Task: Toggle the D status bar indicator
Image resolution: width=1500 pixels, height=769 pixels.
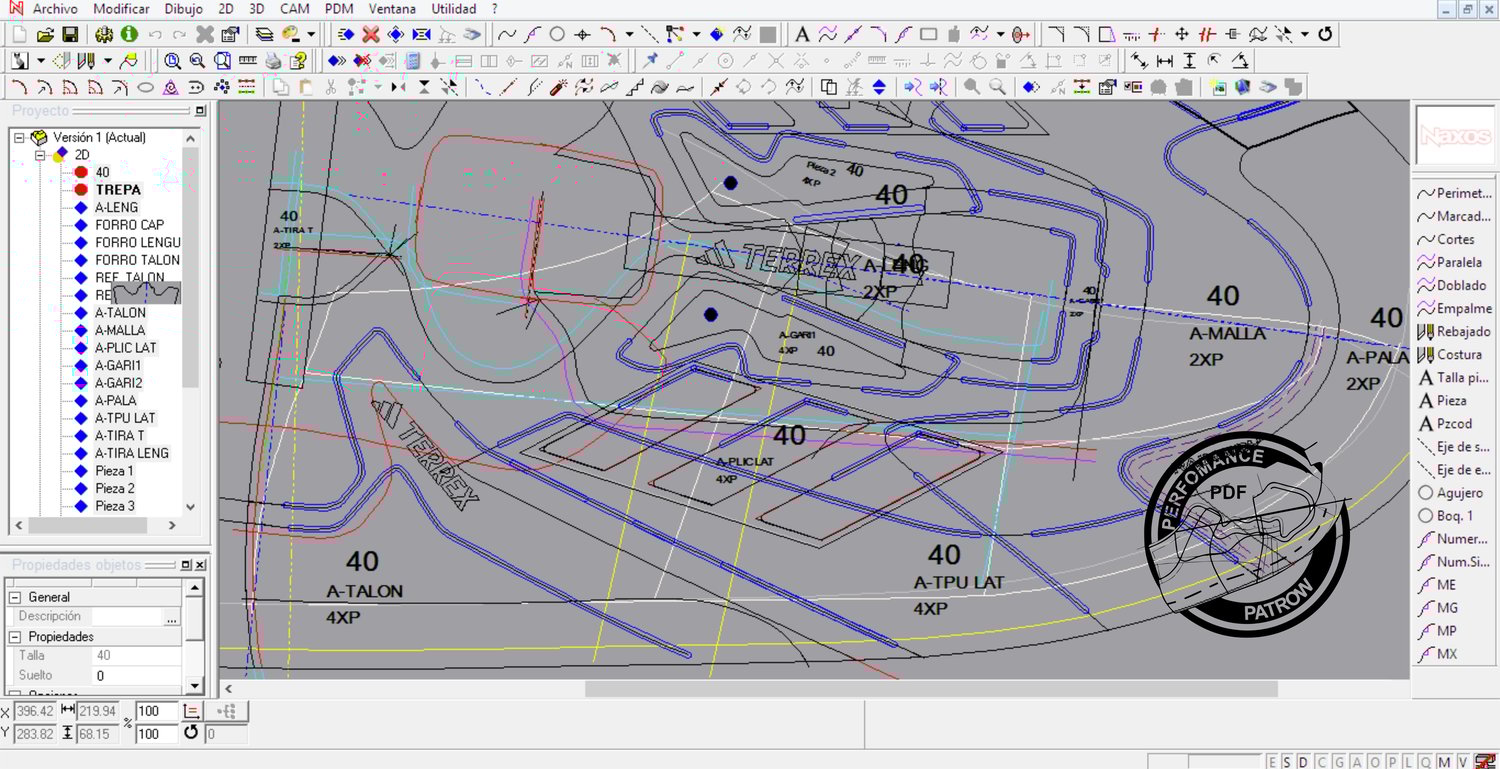Action: click(x=1305, y=762)
